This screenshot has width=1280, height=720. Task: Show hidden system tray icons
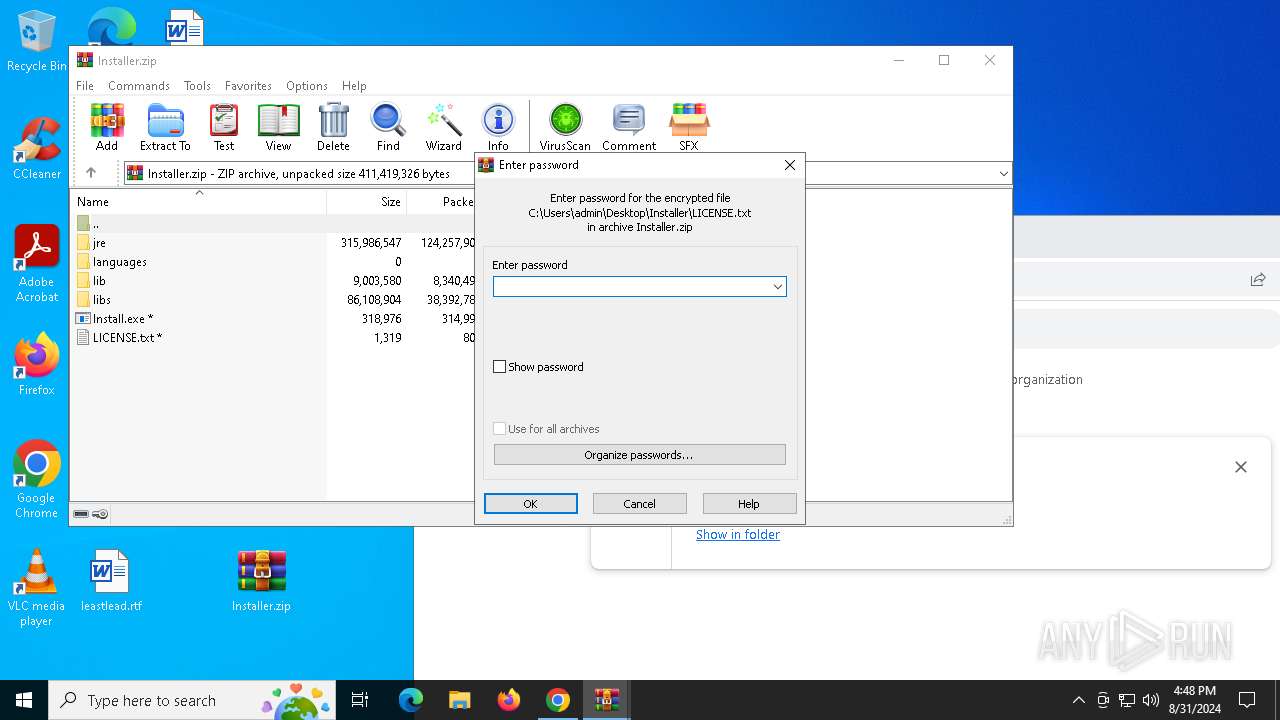click(1078, 700)
